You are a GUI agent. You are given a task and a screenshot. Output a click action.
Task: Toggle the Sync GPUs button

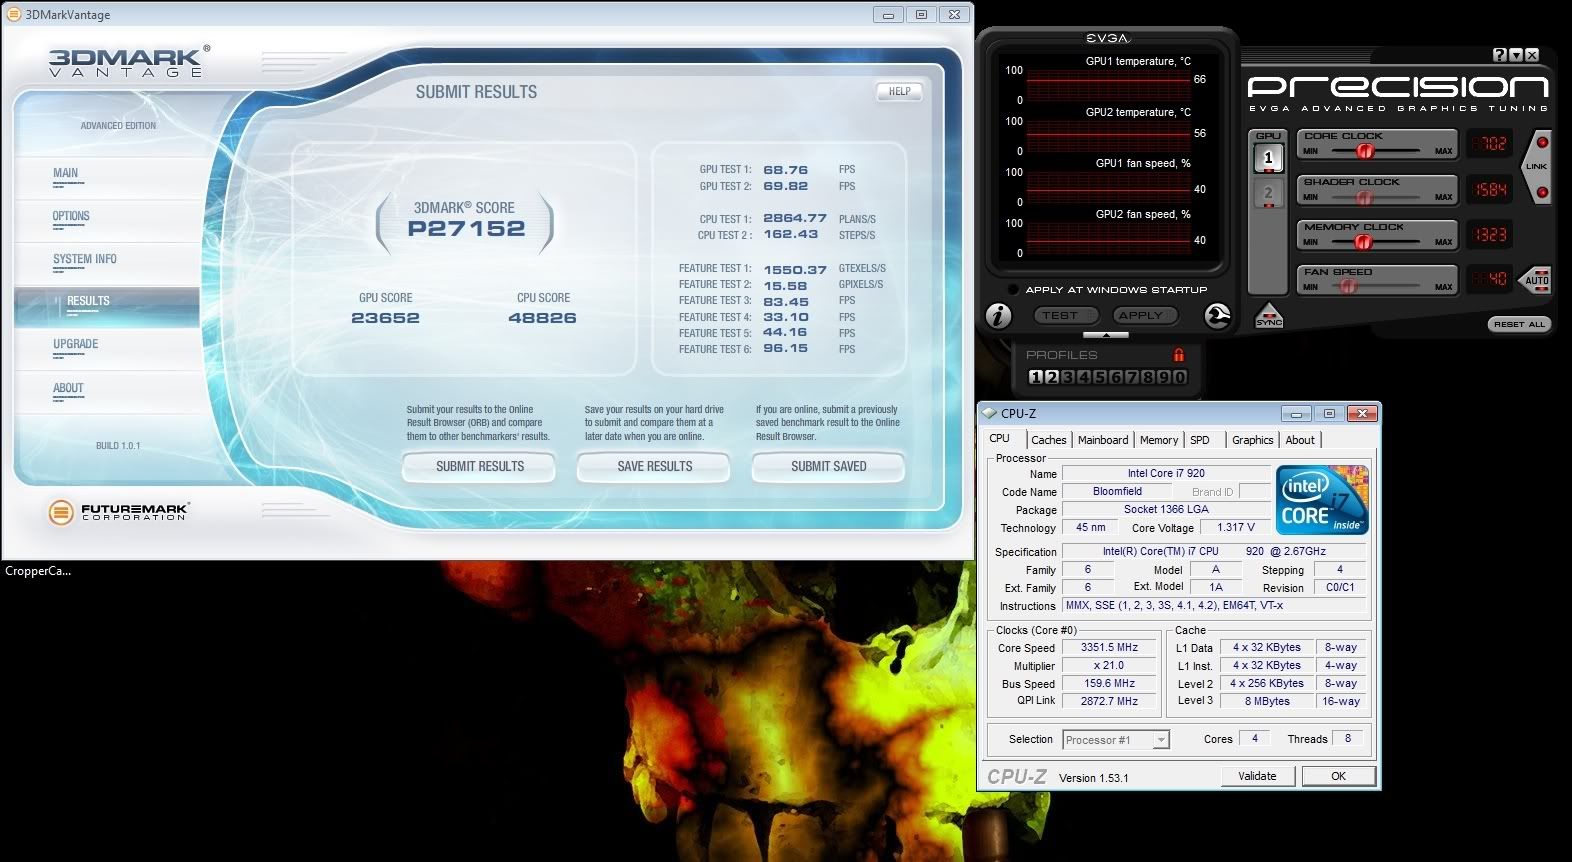(x=1268, y=315)
